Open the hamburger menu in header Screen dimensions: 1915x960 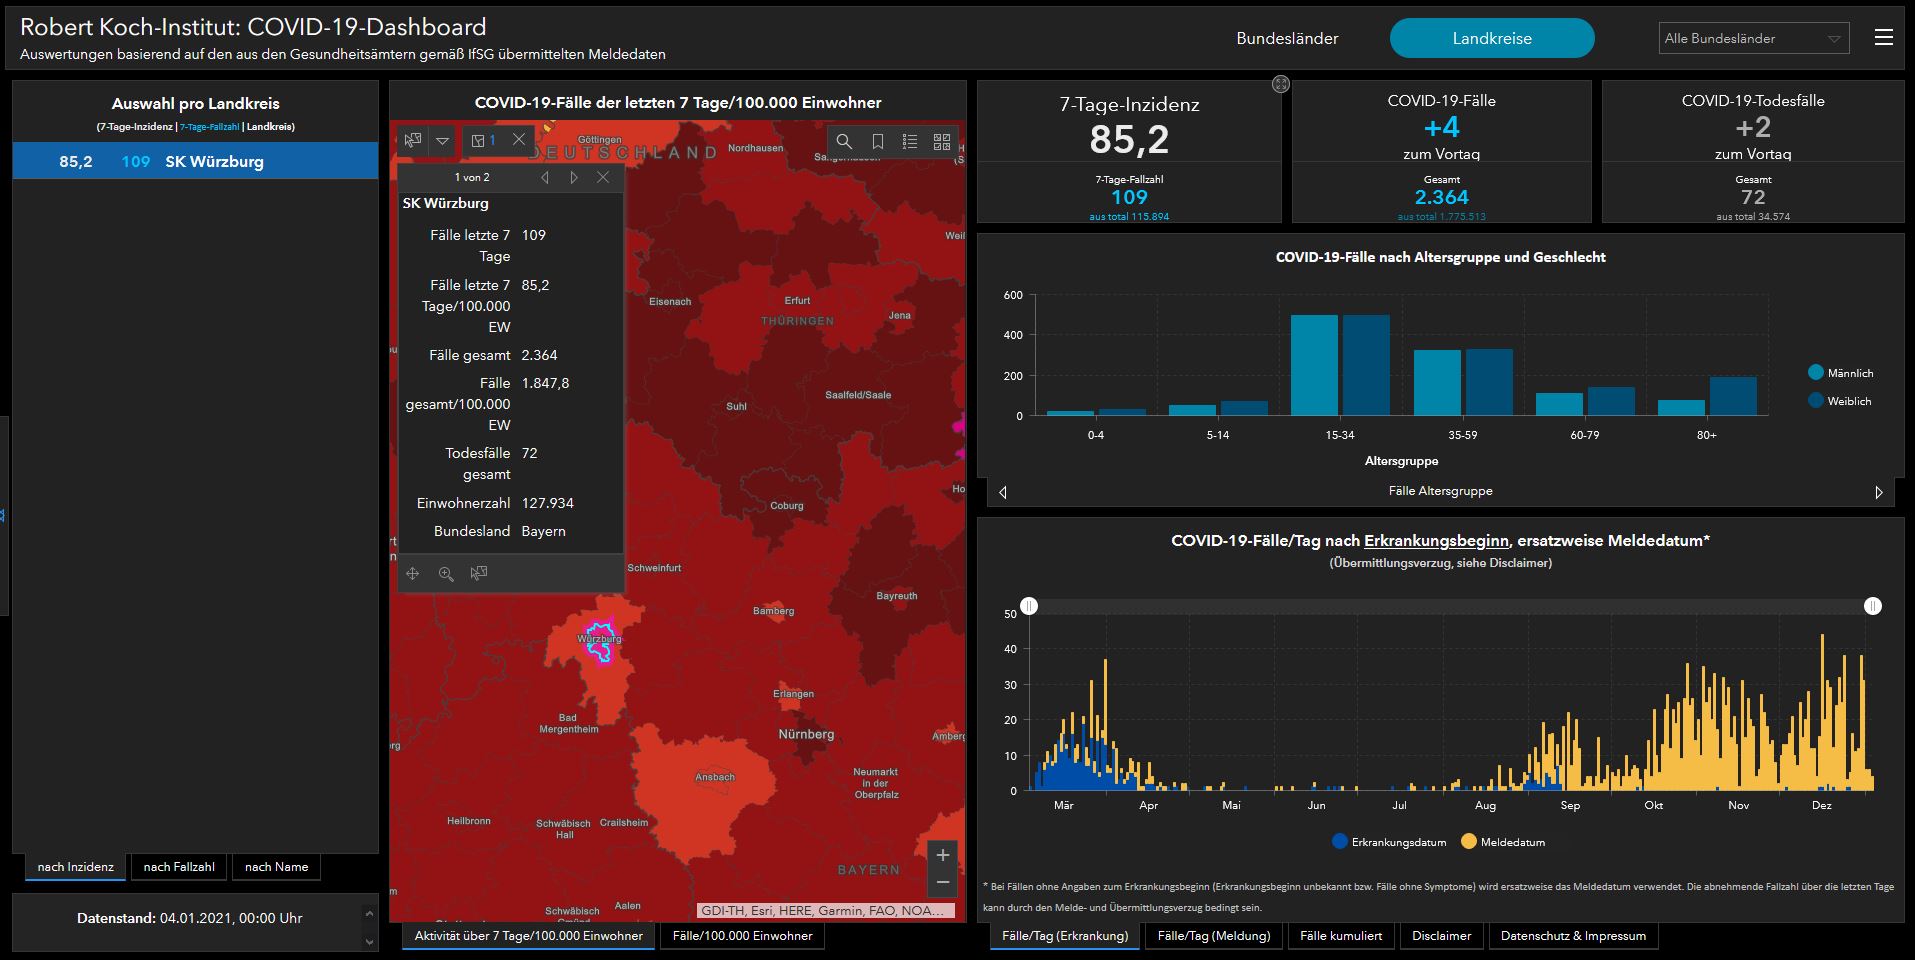(x=1884, y=38)
